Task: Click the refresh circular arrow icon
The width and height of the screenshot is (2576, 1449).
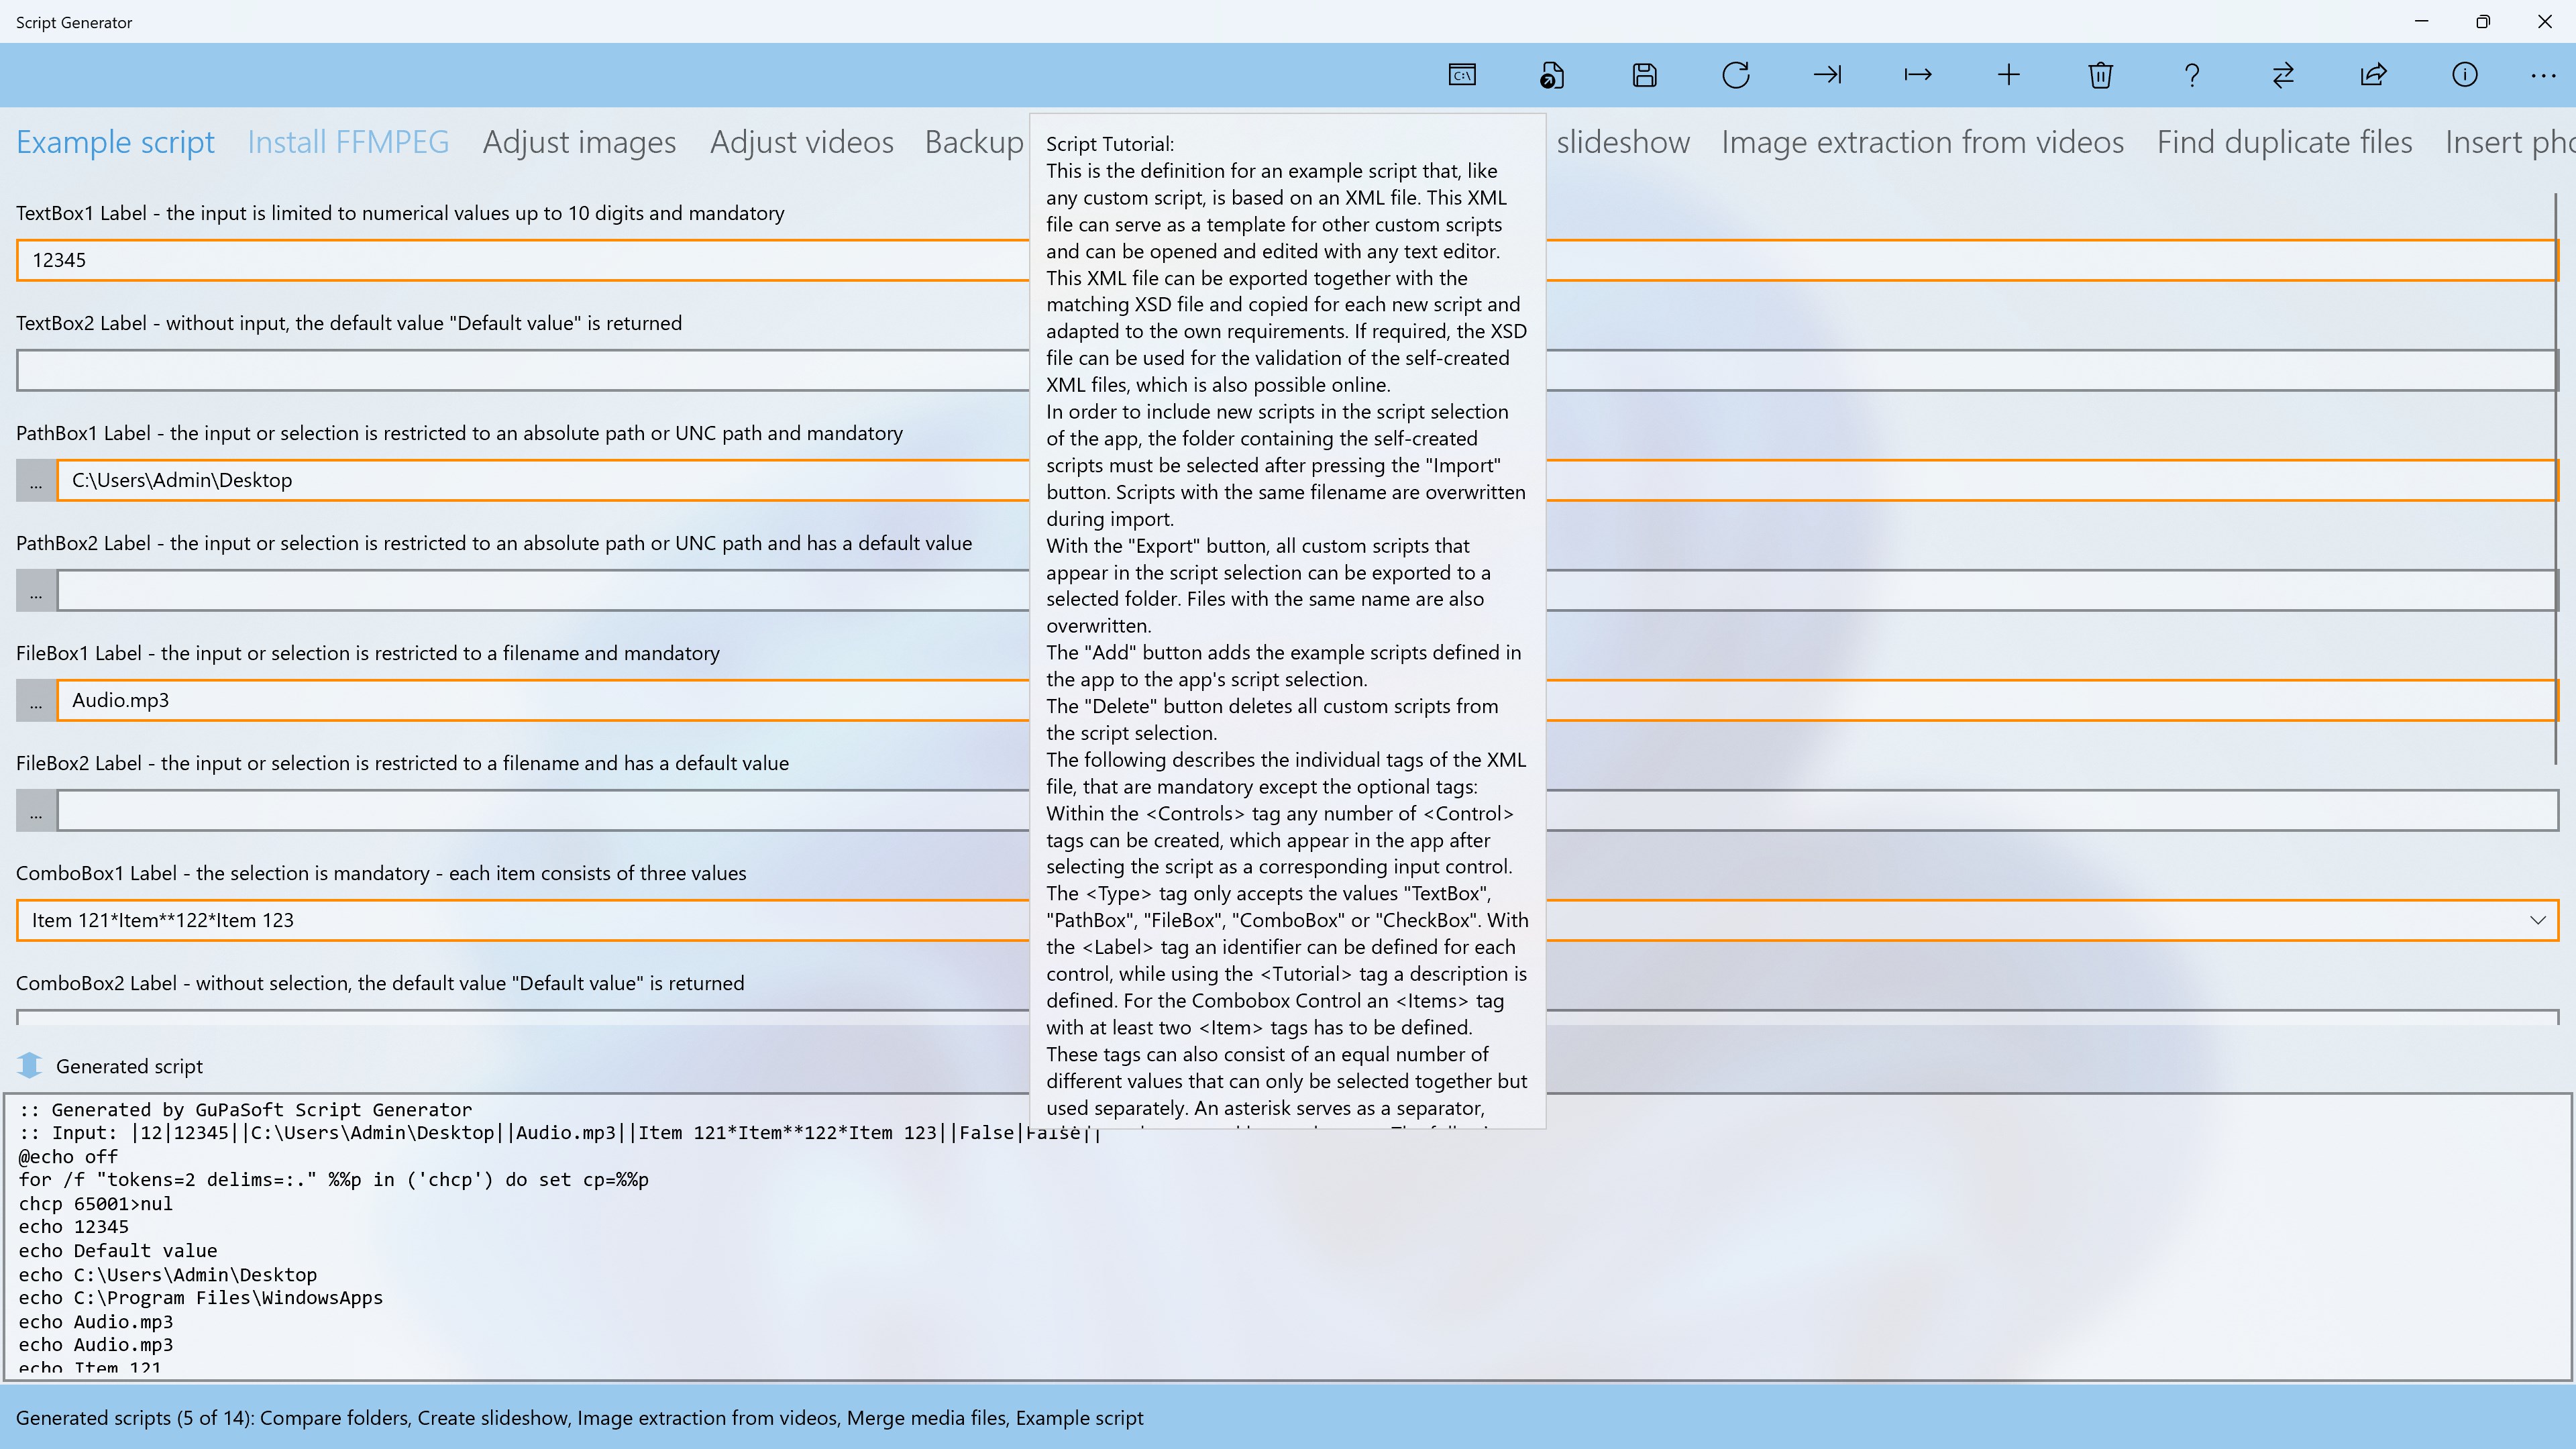Action: [1736, 75]
